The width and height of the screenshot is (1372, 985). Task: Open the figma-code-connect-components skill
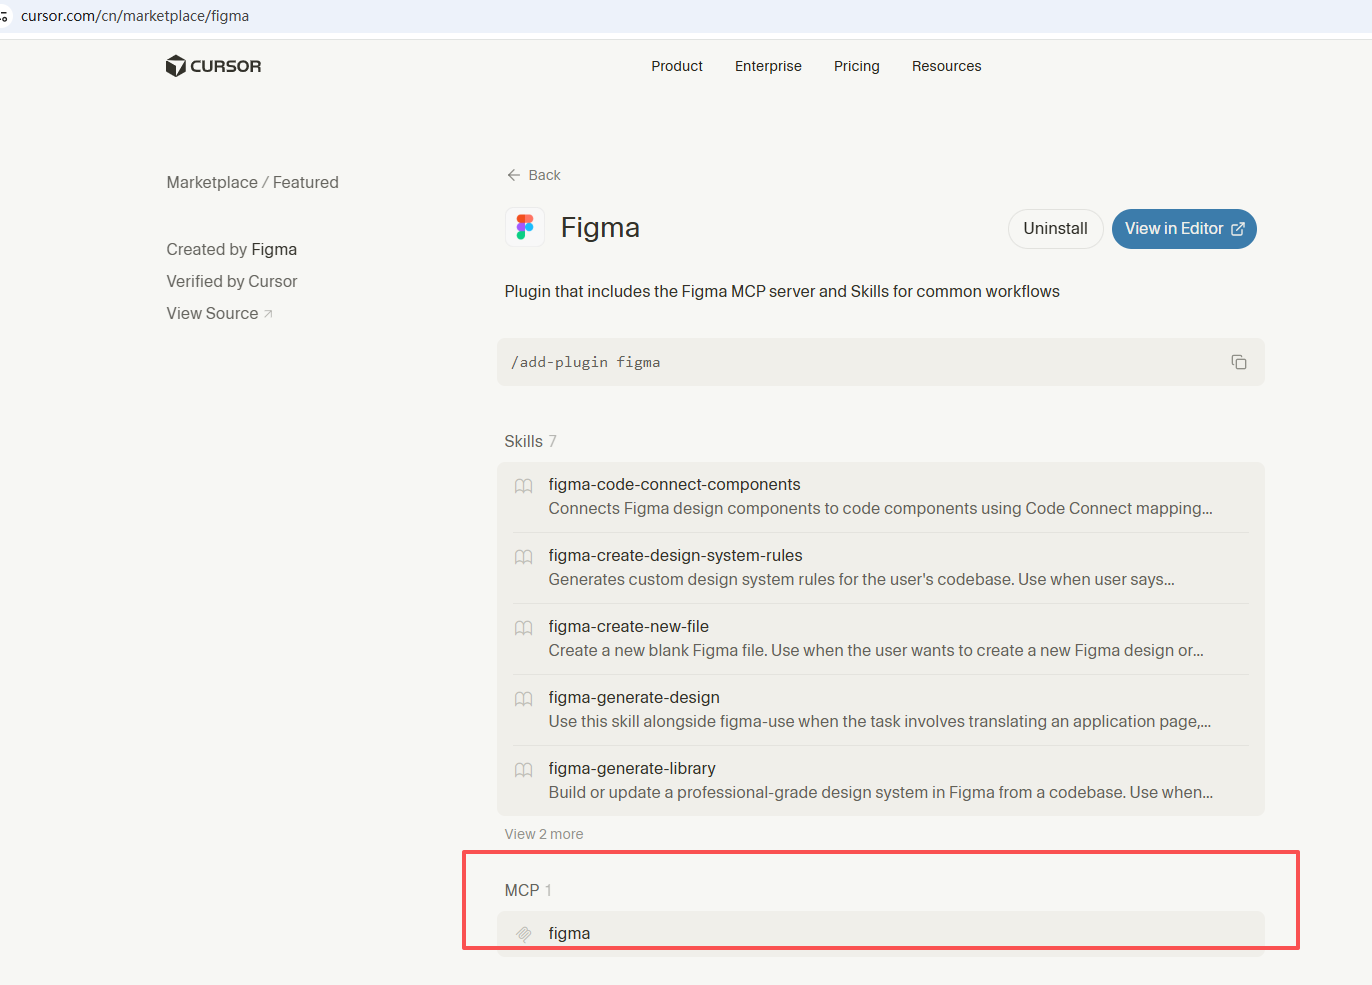(881, 497)
